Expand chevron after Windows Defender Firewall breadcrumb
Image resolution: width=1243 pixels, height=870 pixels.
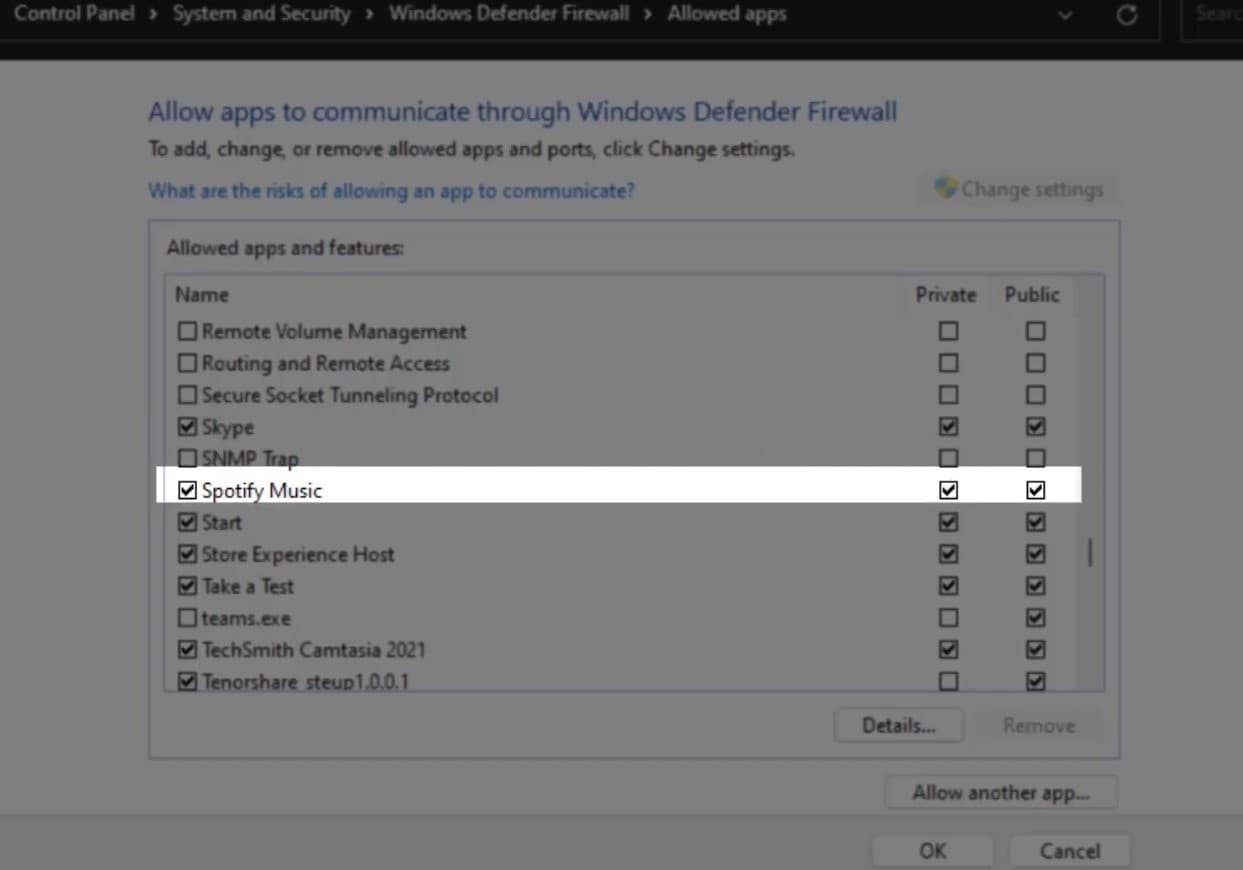click(648, 15)
